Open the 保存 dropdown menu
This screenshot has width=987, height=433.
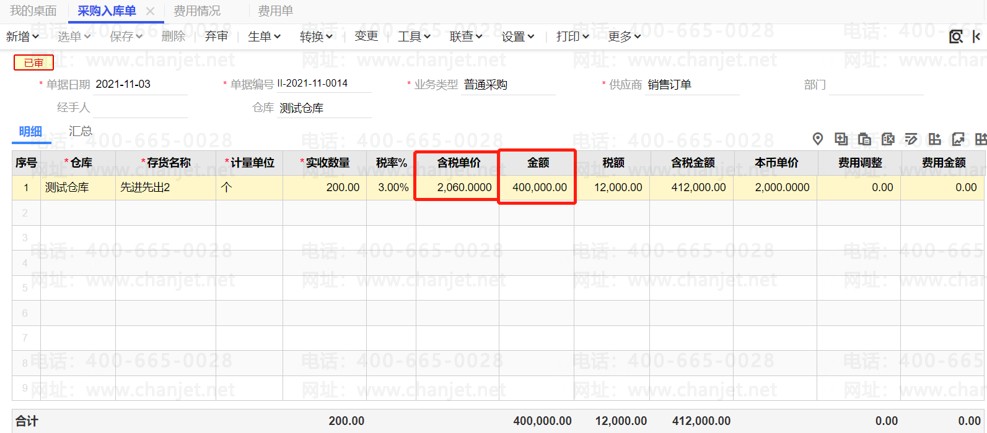point(126,37)
